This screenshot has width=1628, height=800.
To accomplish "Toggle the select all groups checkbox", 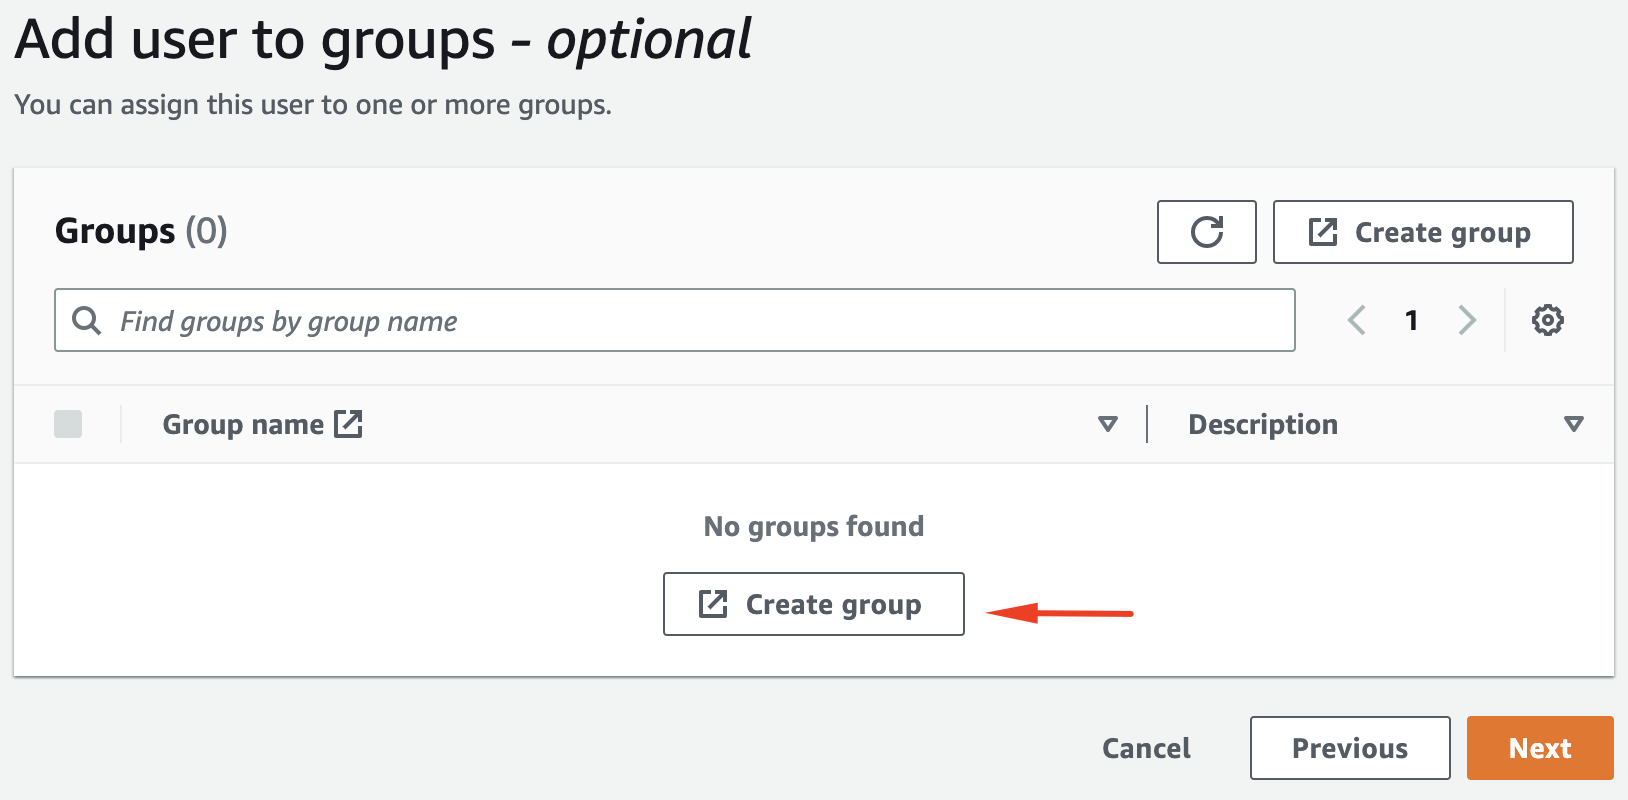I will click(x=68, y=424).
